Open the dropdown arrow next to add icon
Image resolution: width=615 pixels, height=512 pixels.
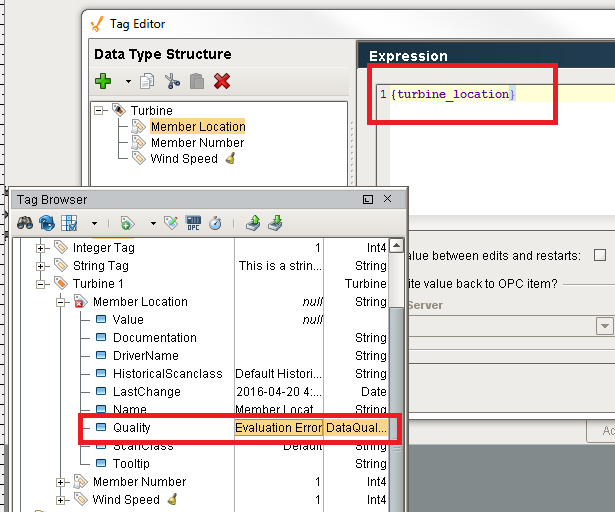pos(127,82)
